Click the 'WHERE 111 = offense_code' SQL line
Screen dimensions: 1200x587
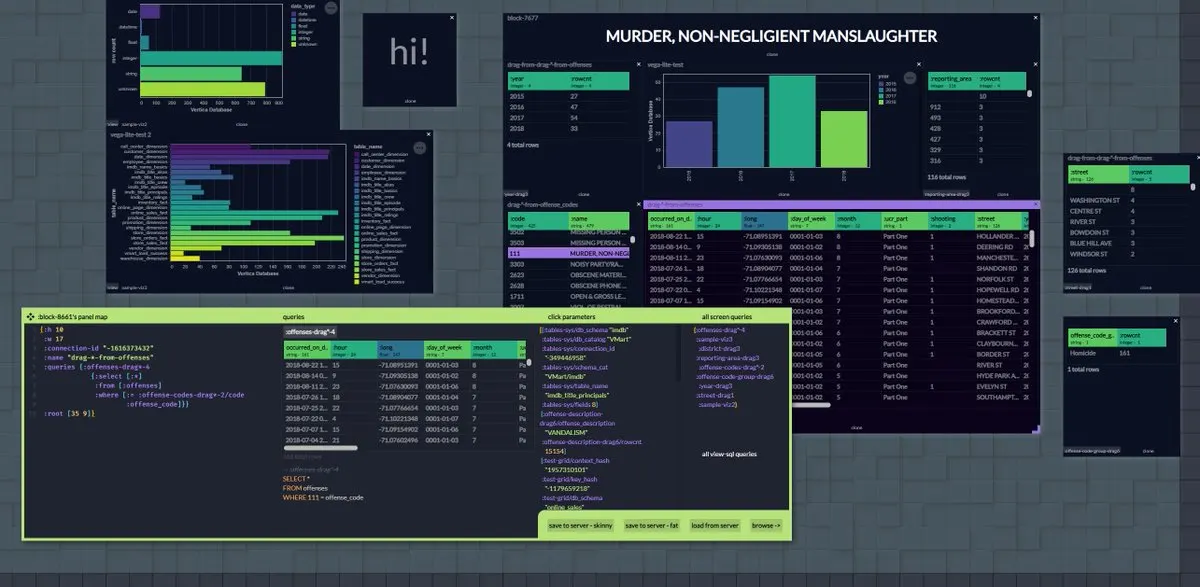(x=322, y=497)
